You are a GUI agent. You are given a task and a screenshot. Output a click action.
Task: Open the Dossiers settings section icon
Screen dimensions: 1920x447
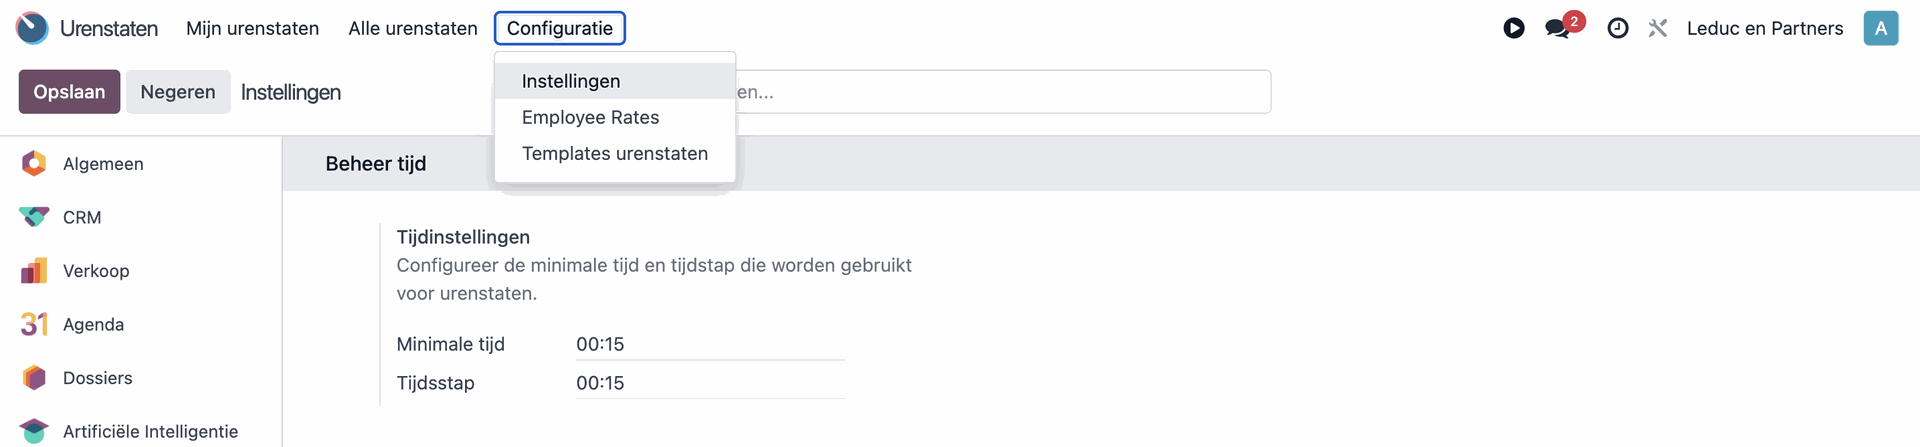[x=34, y=378]
